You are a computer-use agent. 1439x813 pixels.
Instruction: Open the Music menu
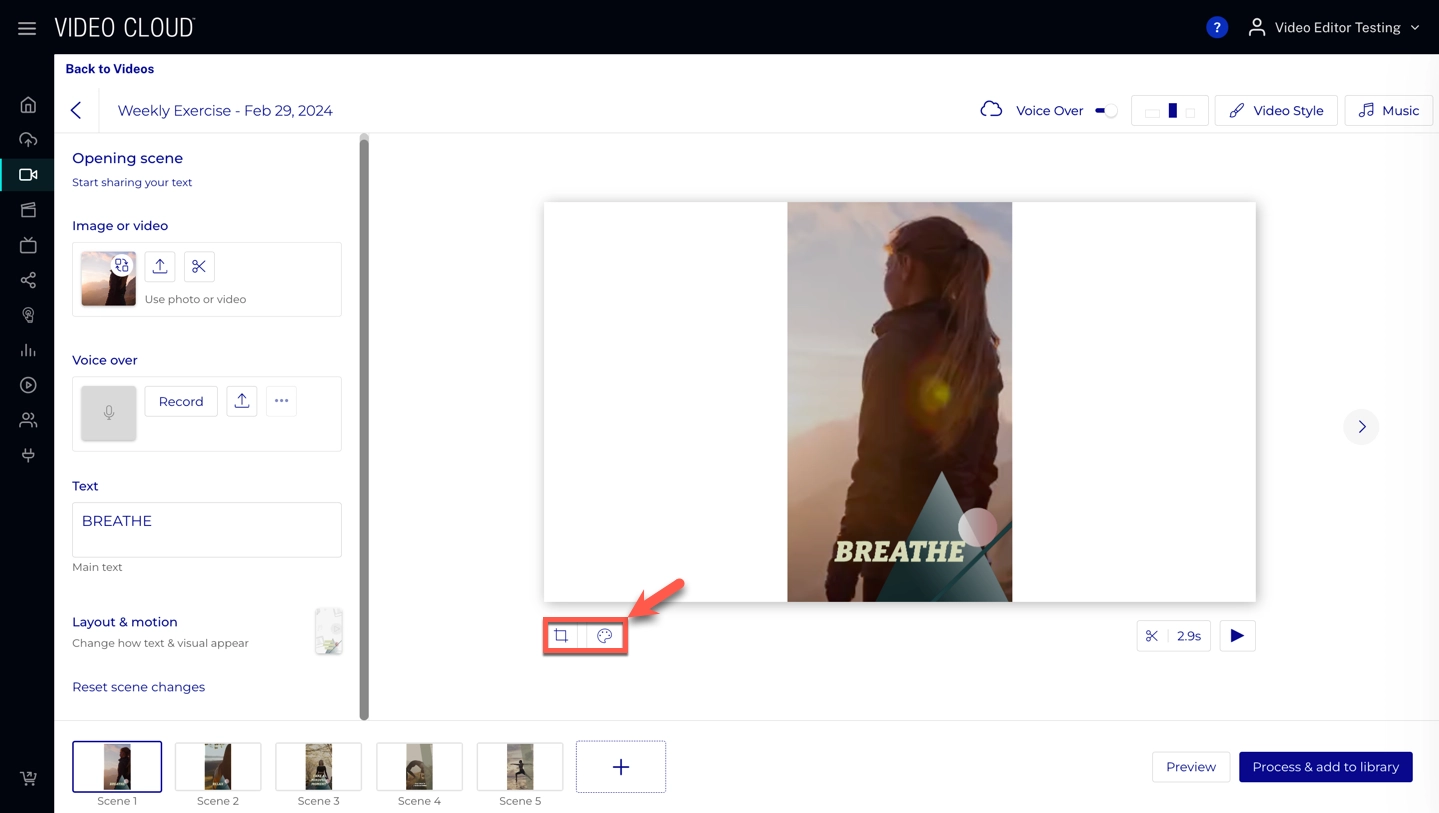pyautogui.click(x=1388, y=111)
